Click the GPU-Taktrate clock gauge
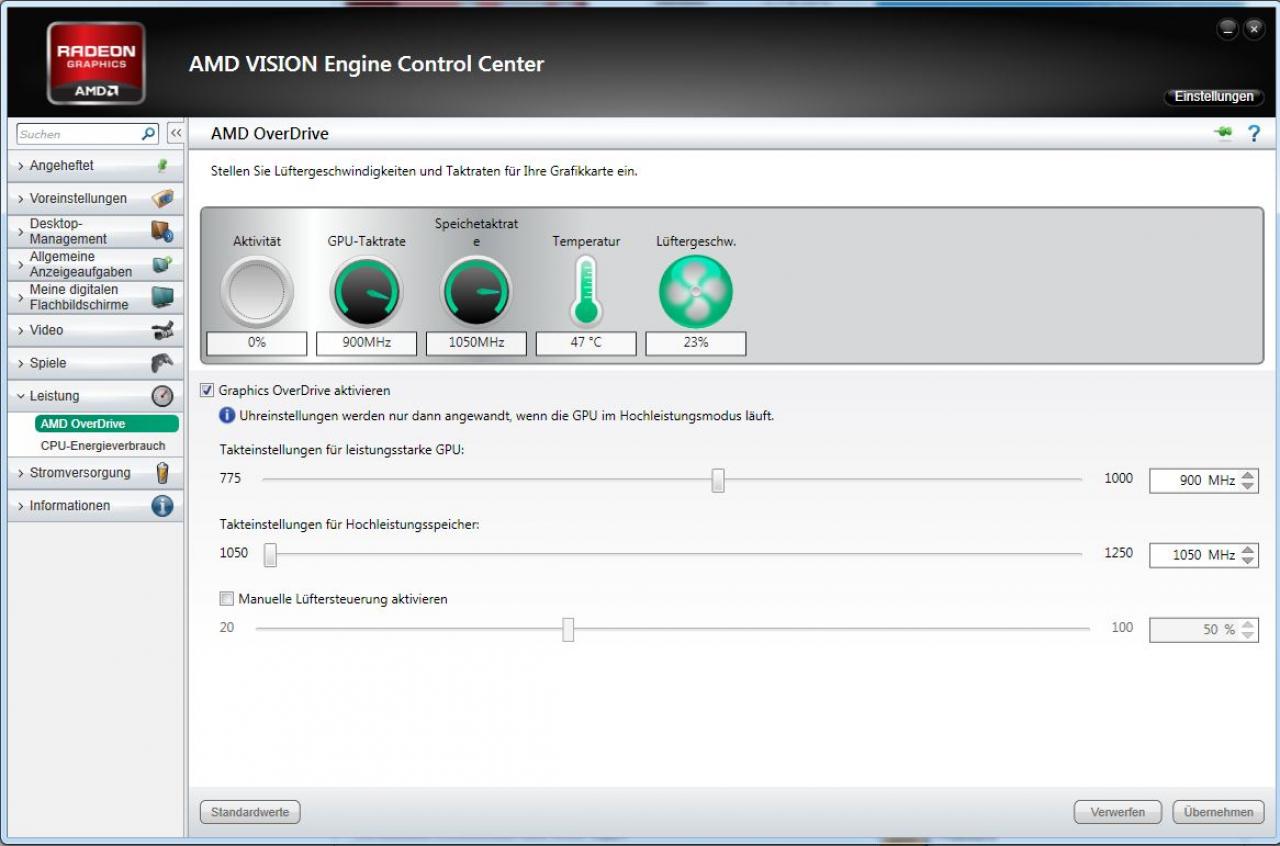Viewport: 1280px width, 846px height. [x=366, y=292]
